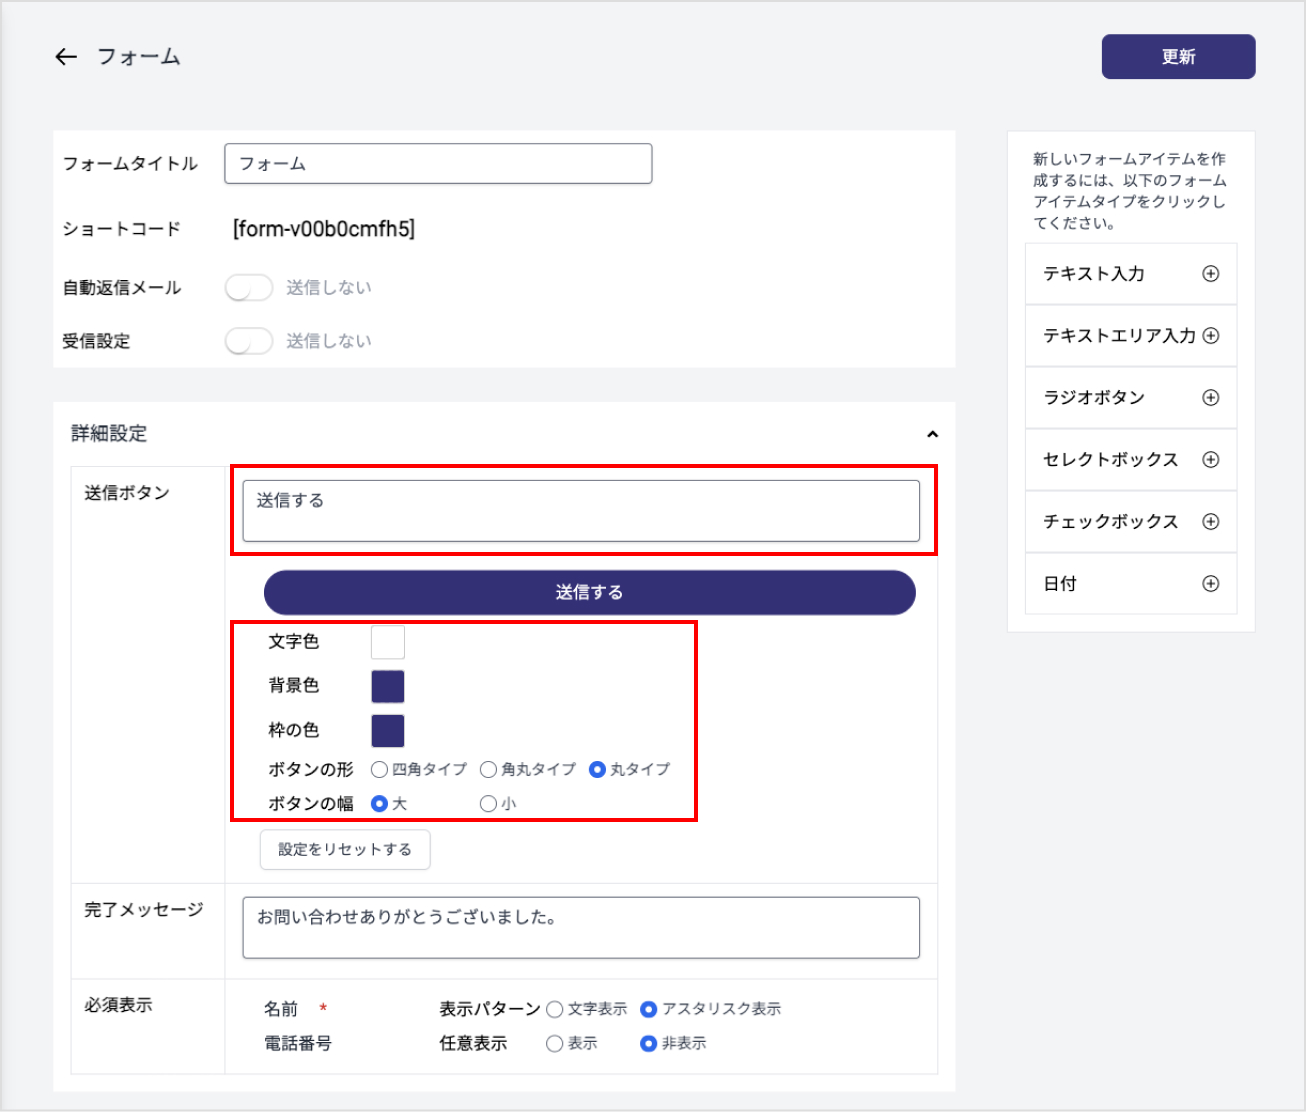1306x1112 pixels.
Task: Pick the 枠の色 border color swatch
Action: click(x=388, y=731)
